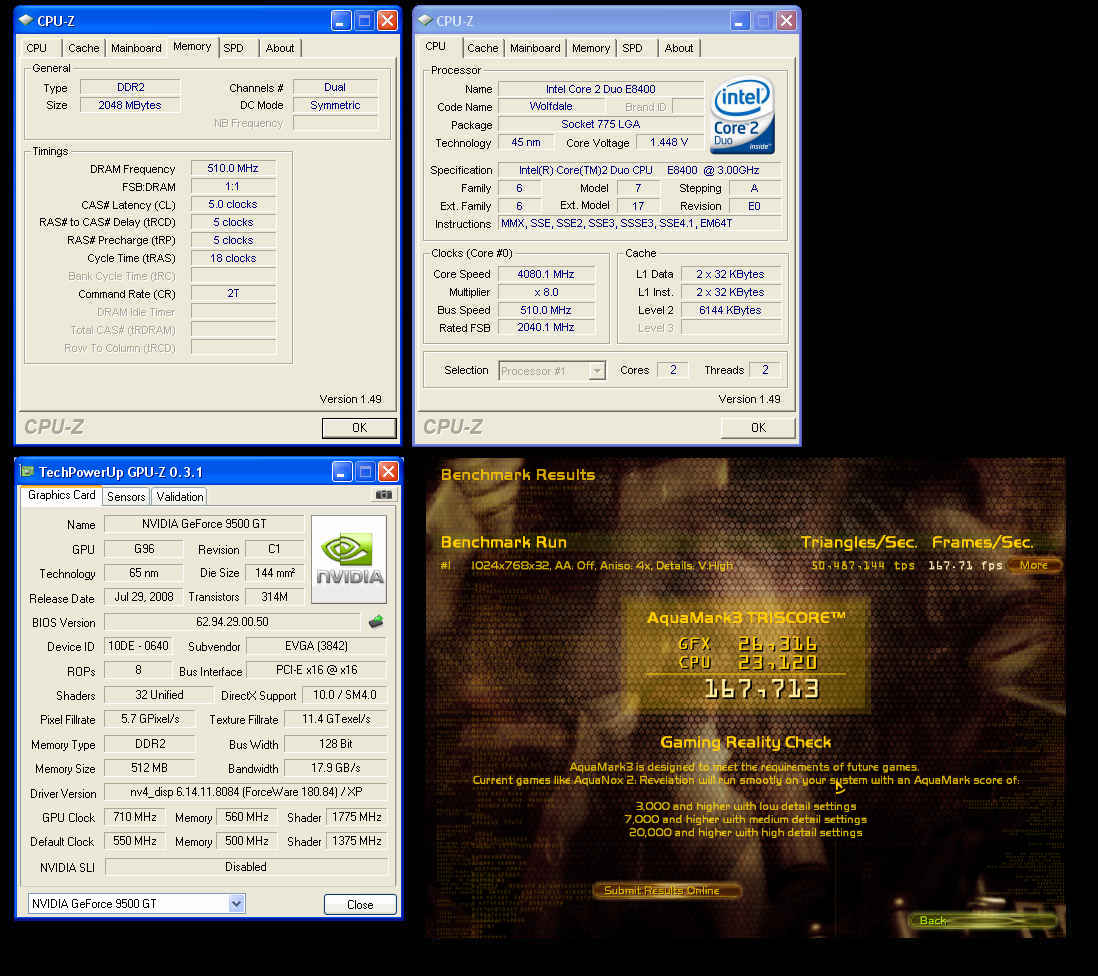Switch to Memory tab in right CPU-Z window

coord(590,48)
